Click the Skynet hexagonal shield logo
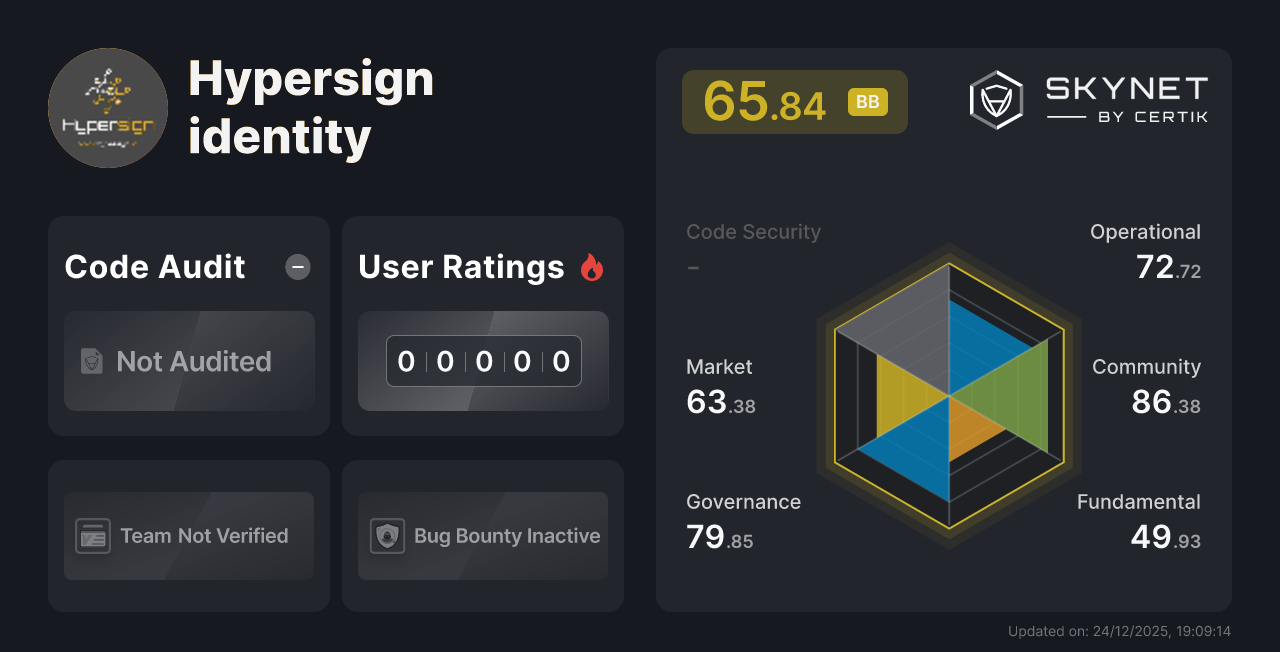The image size is (1280, 652). click(995, 98)
